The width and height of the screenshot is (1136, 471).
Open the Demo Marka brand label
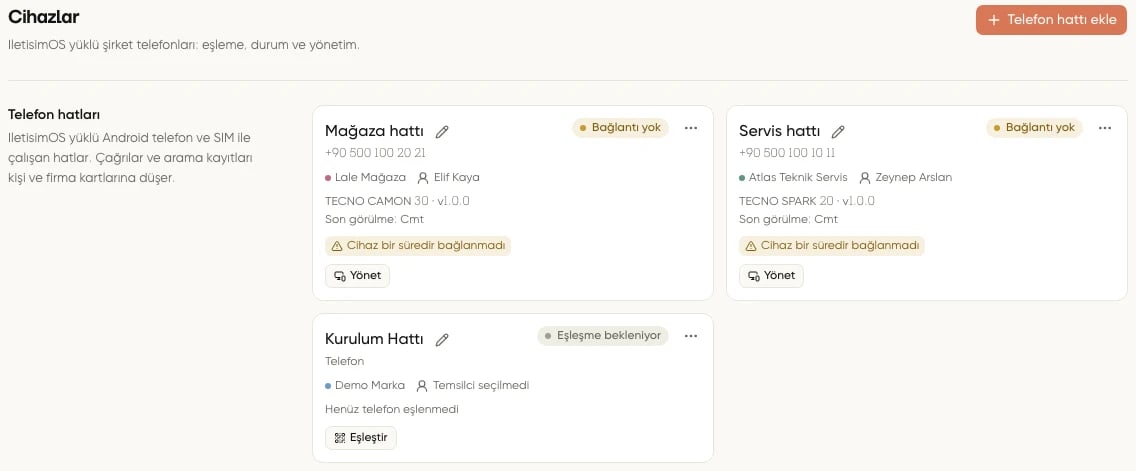[x=369, y=385]
